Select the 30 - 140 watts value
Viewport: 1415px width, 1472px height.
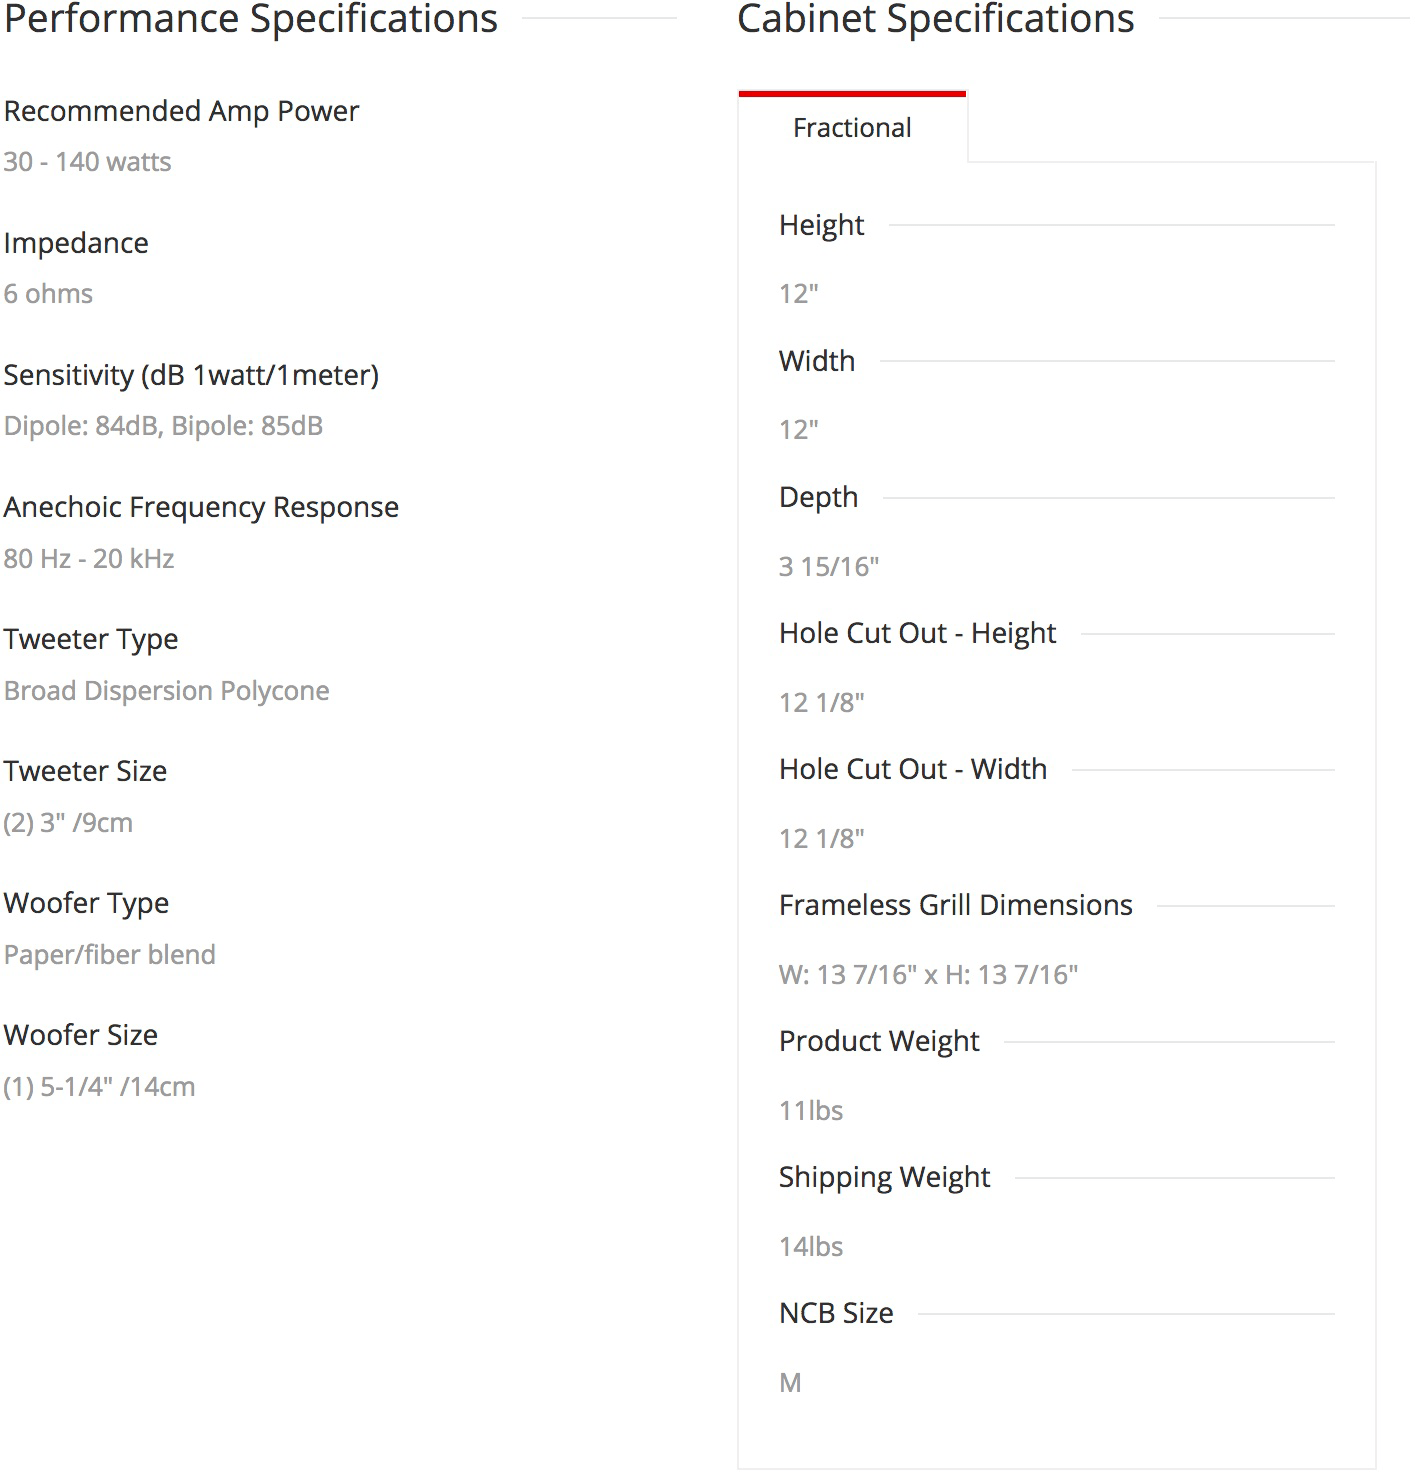coord(87,162)
